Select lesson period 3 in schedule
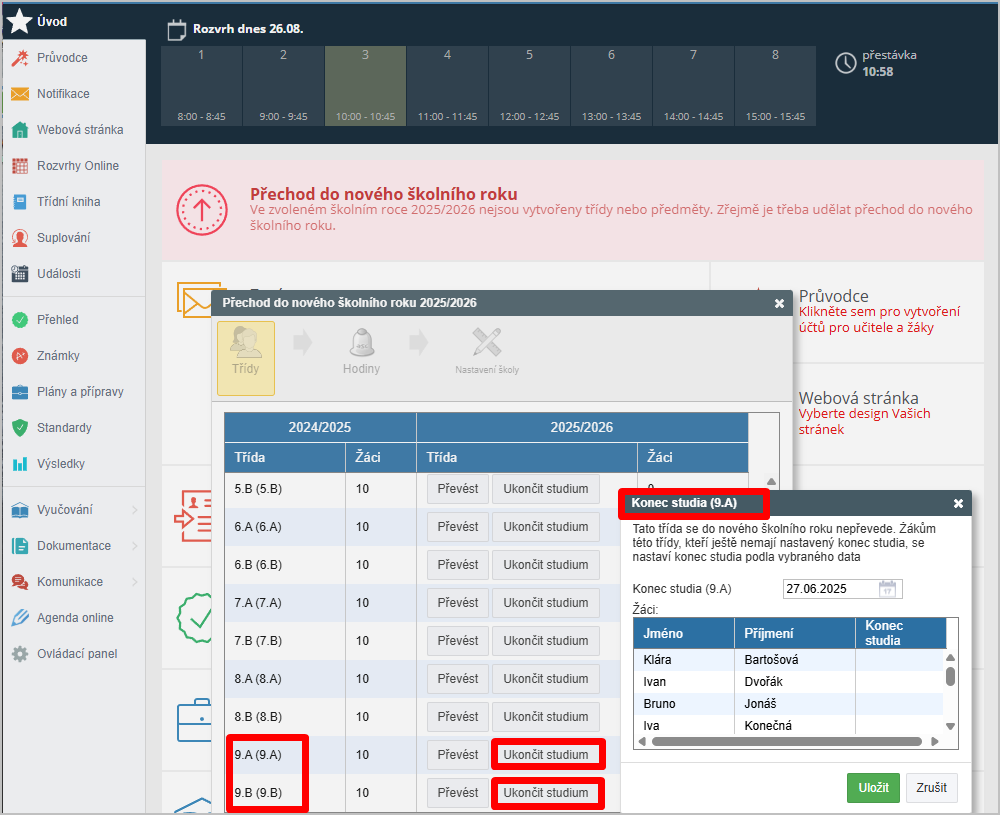 tap(365, 85)
